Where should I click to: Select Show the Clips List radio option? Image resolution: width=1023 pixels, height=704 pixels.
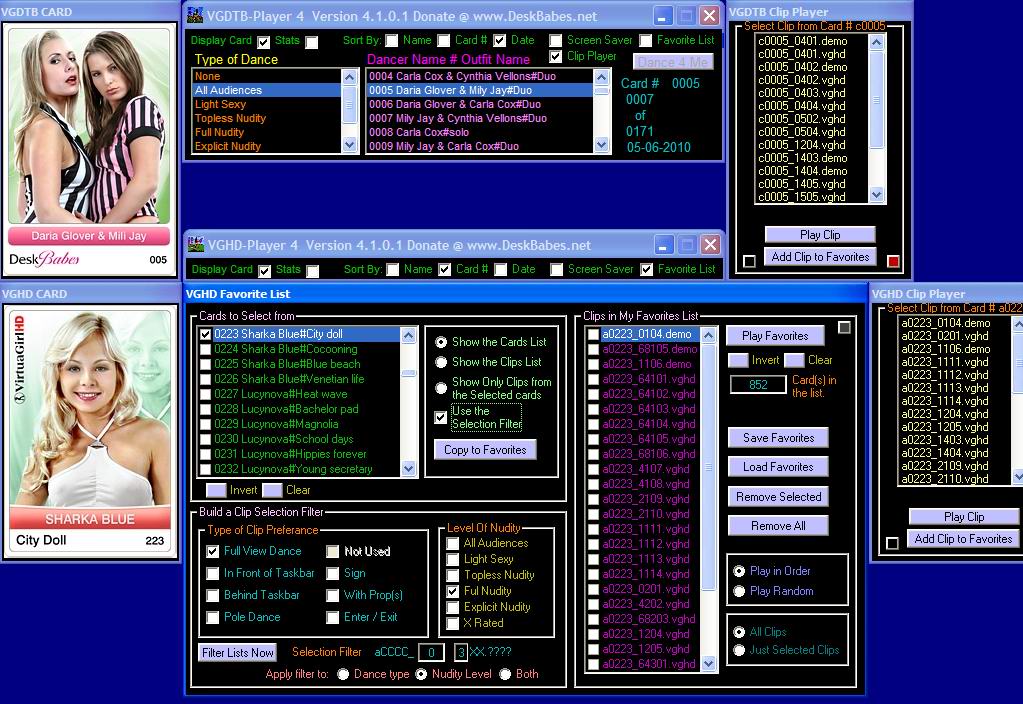(441, 362)
